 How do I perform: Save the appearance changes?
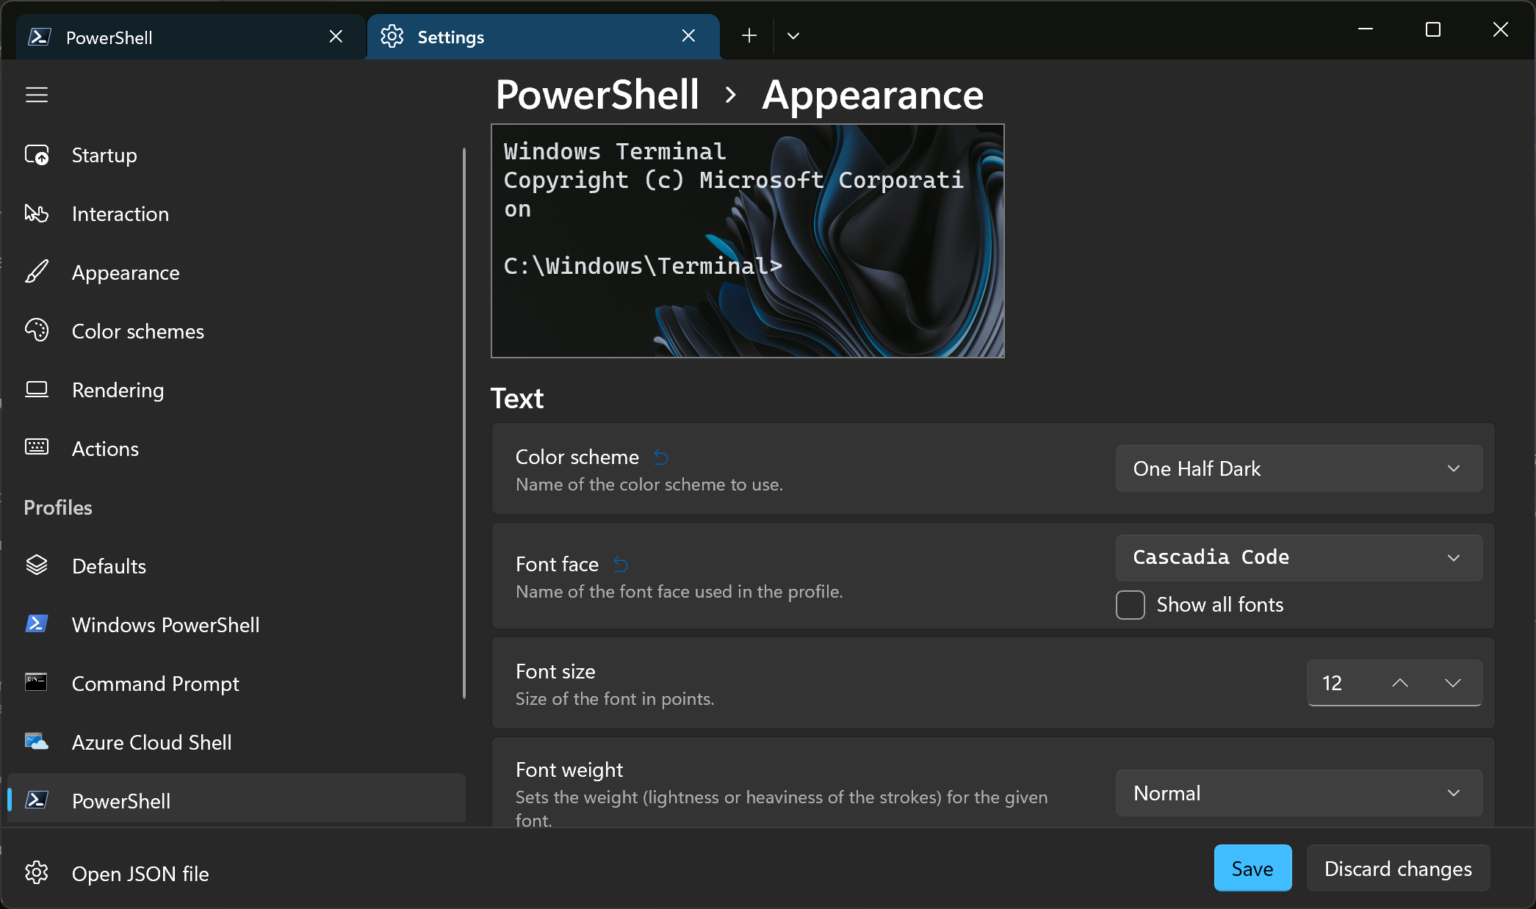click(x=1252, y=867)
